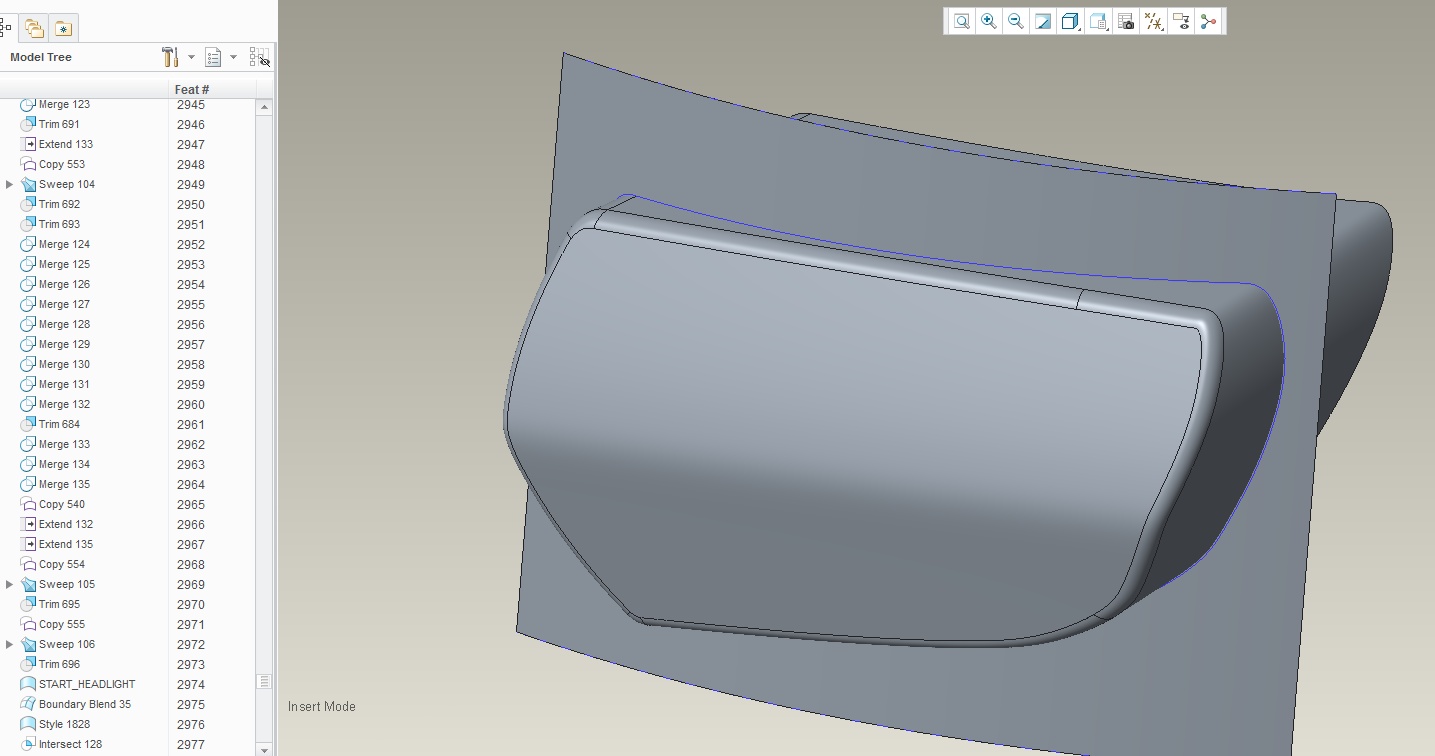Viewport: 1435px width, 756px height.
Task: Select the Copy 555 feature
Action: tap(62, 624)
